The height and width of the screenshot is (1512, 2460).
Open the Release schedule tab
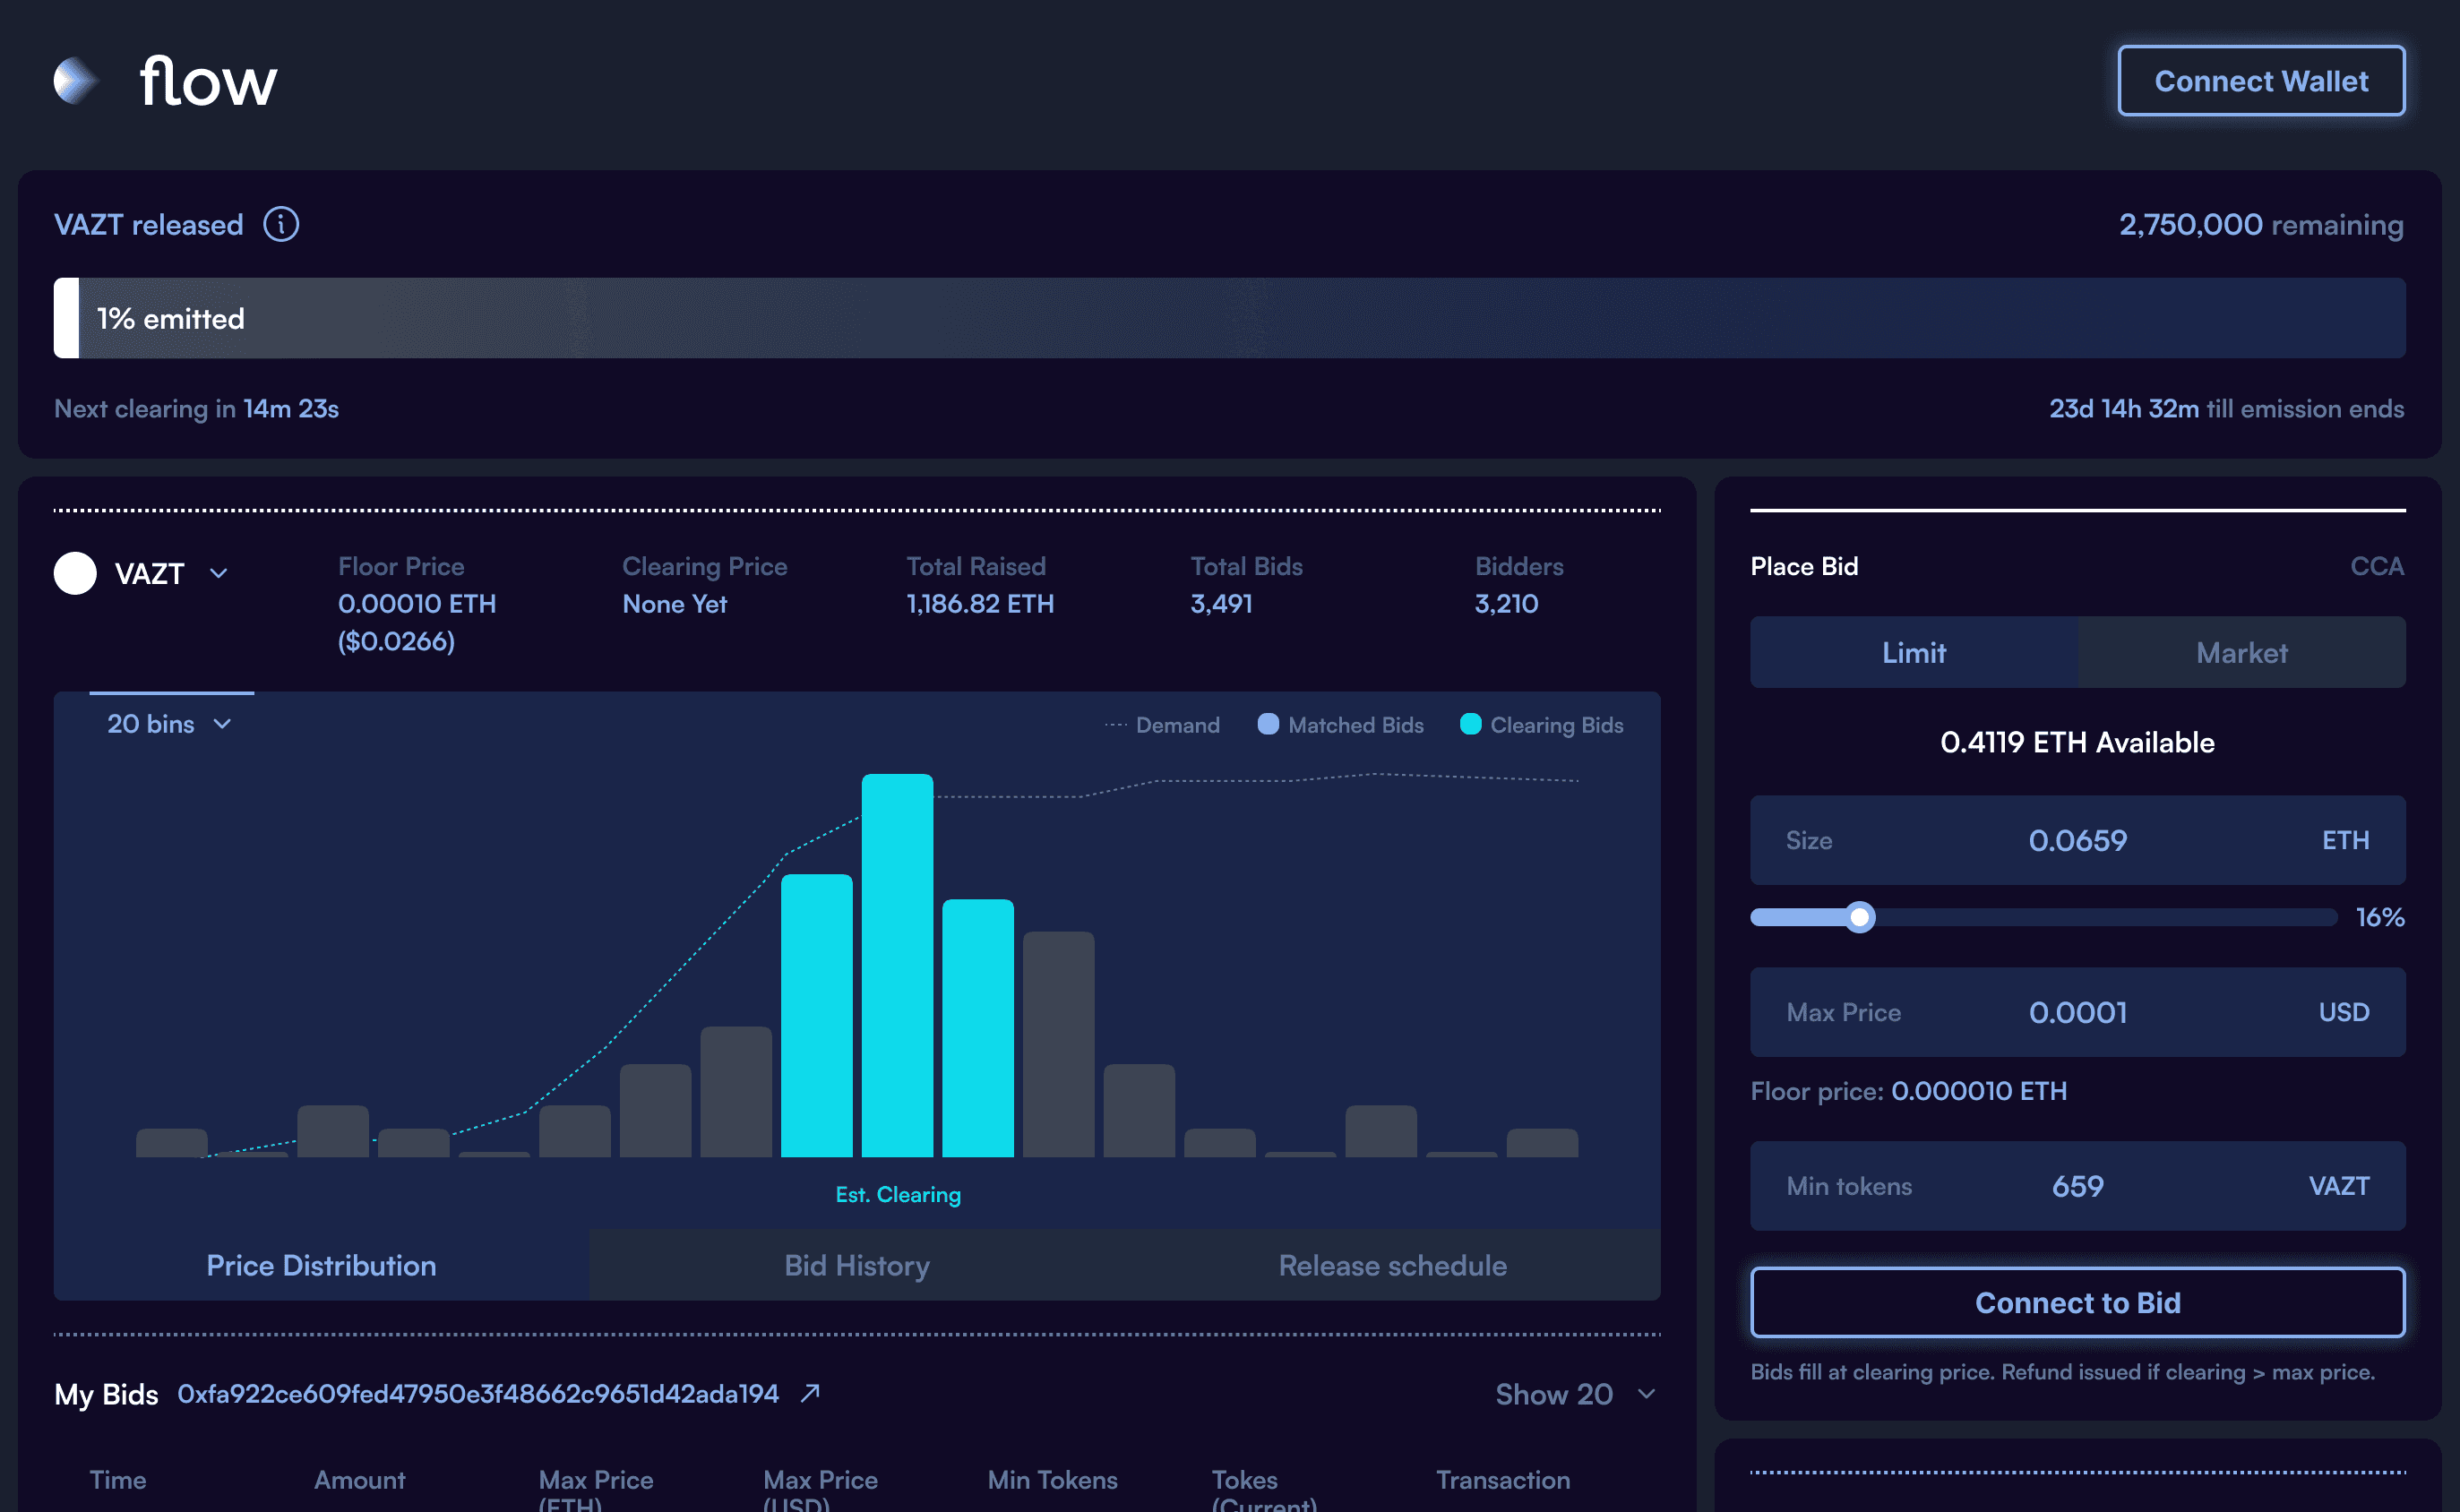tap(1392, 1265)
